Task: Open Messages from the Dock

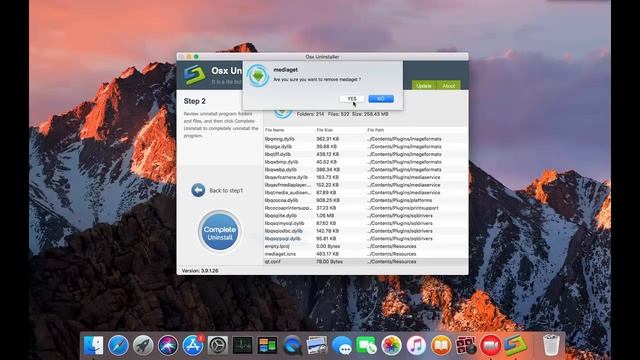Action: point(342,345)
